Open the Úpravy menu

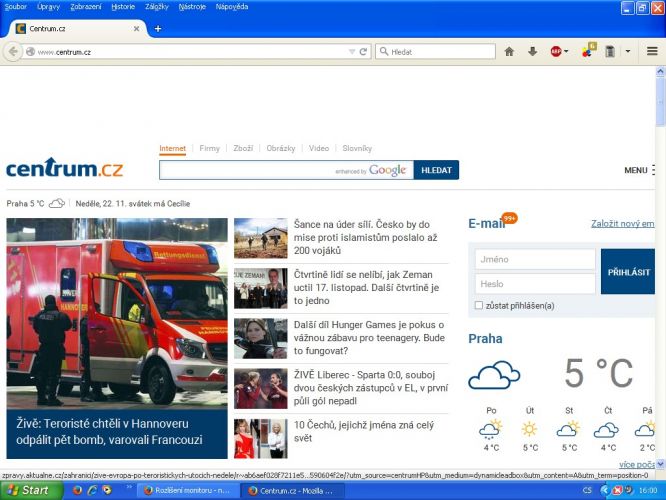tap(48, 7)
